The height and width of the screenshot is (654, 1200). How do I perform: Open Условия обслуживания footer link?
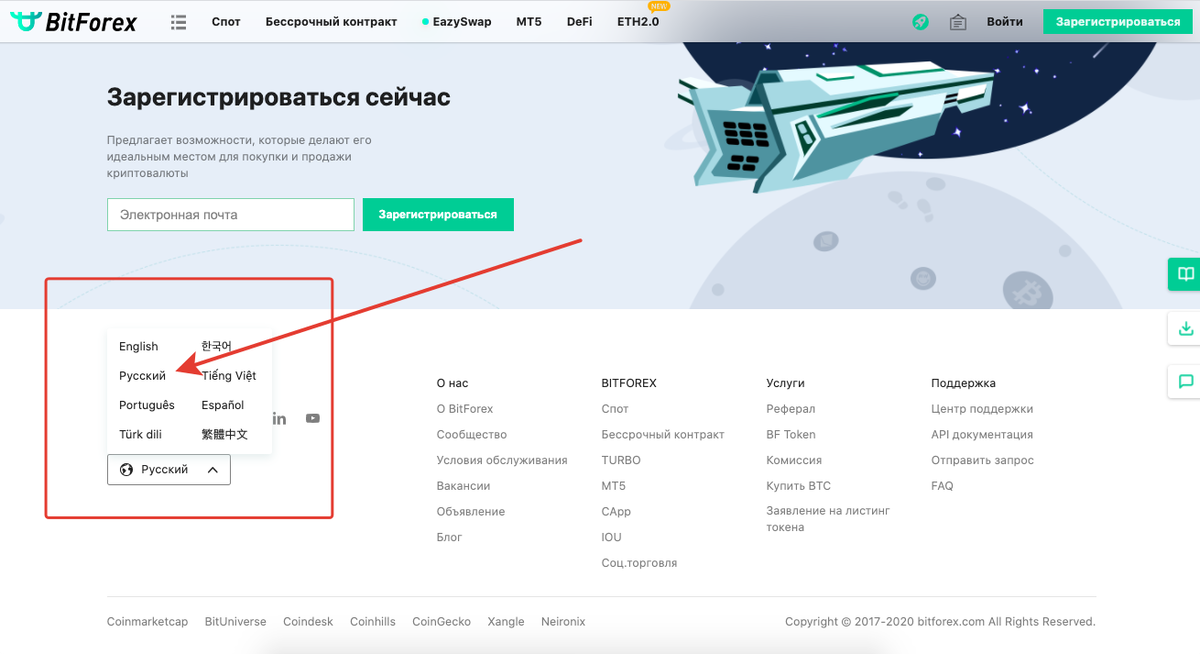(x=502, y=460)
